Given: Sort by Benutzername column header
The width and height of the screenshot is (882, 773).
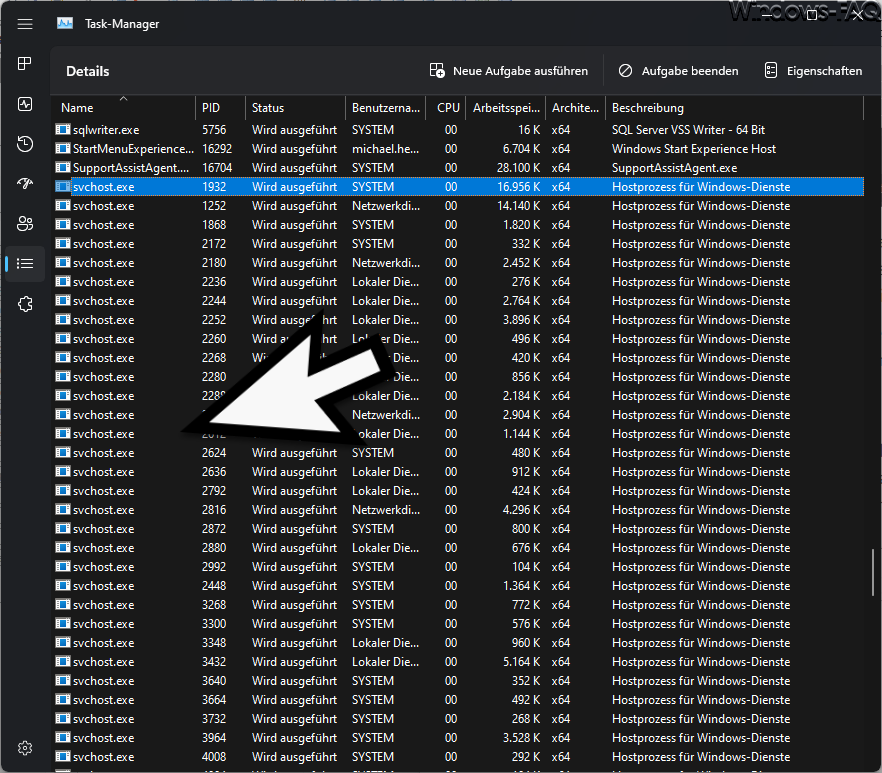Looking at the screenshot, I should pyautogui.click(x=385, y=107).
